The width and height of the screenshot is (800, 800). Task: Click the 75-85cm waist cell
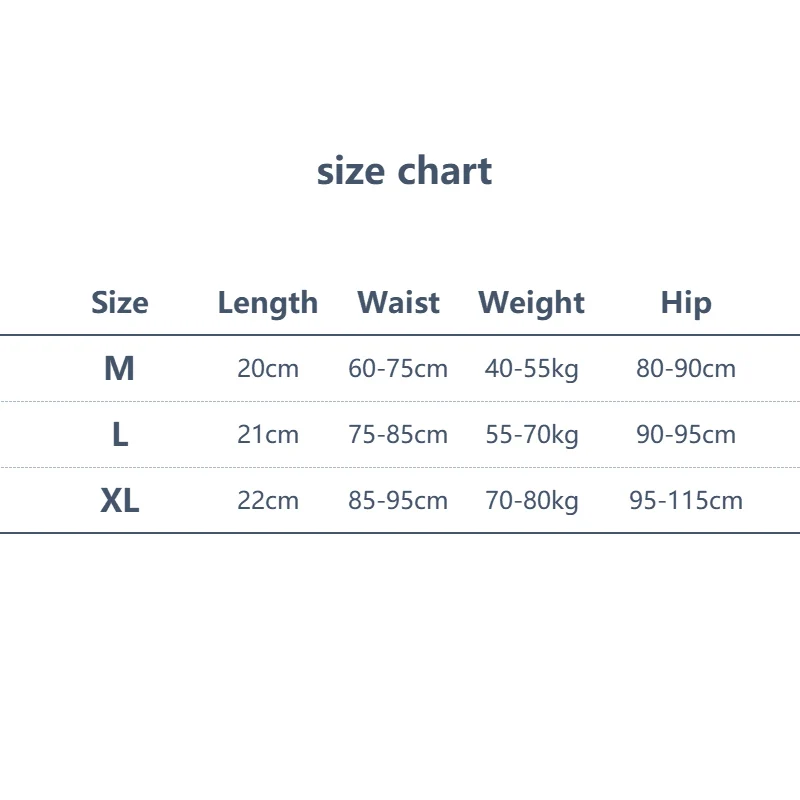tap(398, 434)
